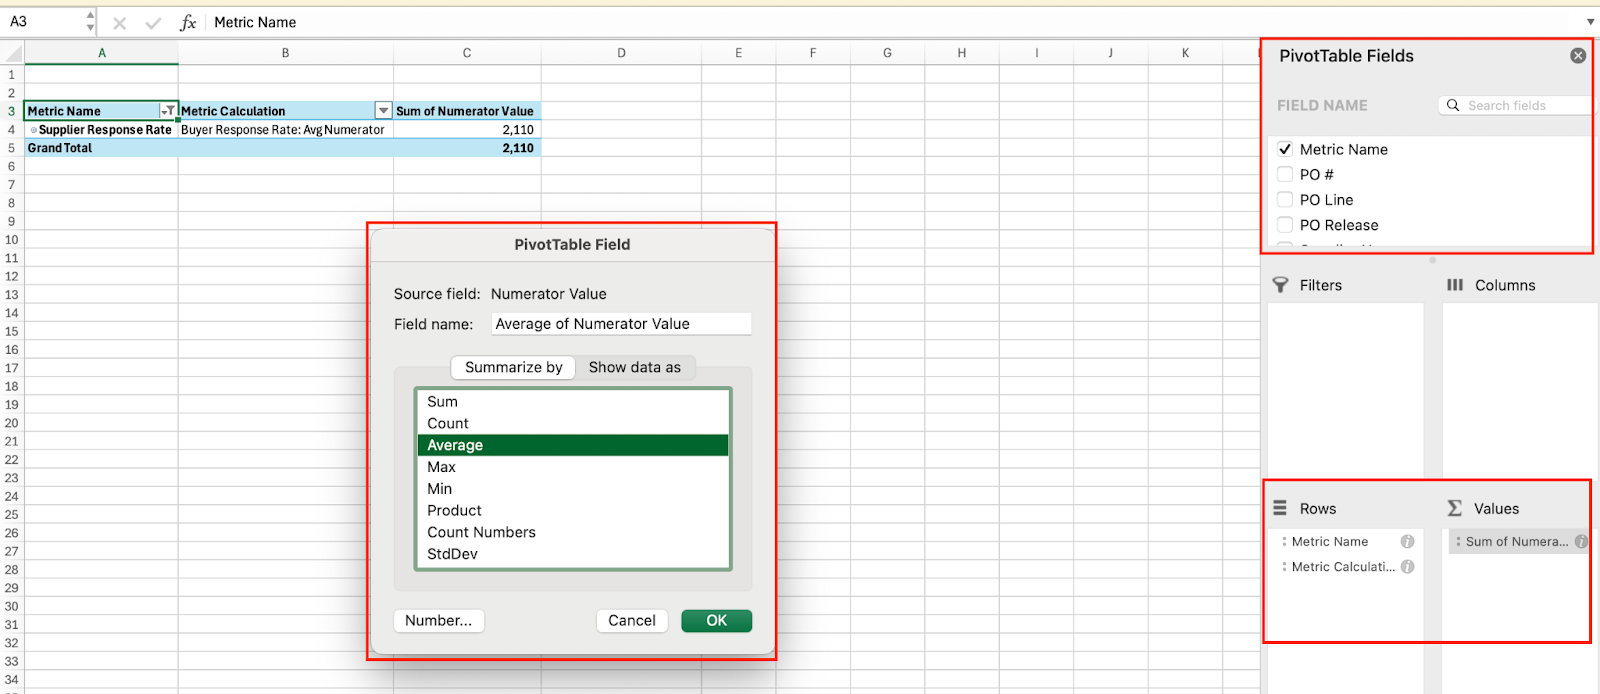1600x694 pixels.
Task: Select row 4 header
Action: click(x=12, y=130)
